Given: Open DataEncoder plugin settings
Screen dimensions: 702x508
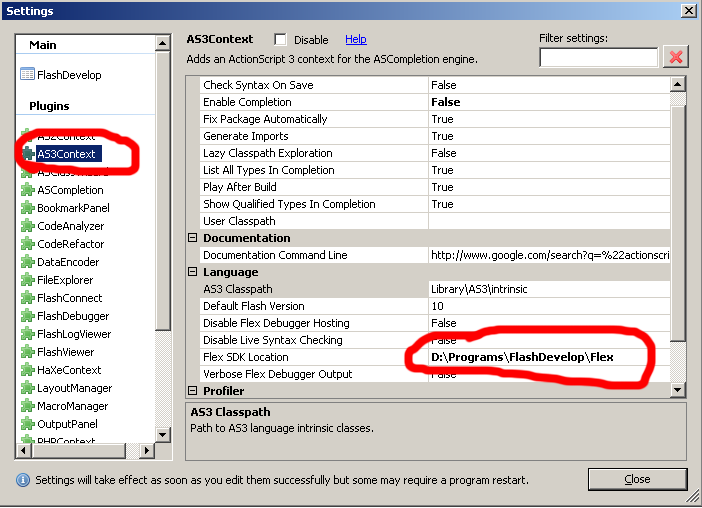Looking at the screenshot, I should pos(68,262).
